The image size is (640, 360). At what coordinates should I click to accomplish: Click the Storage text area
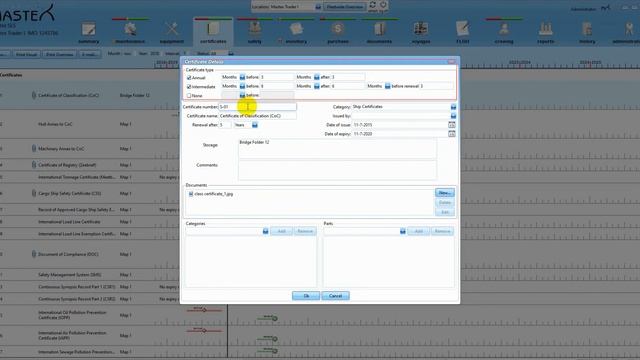pyautogui.click(x=337, y=149)
